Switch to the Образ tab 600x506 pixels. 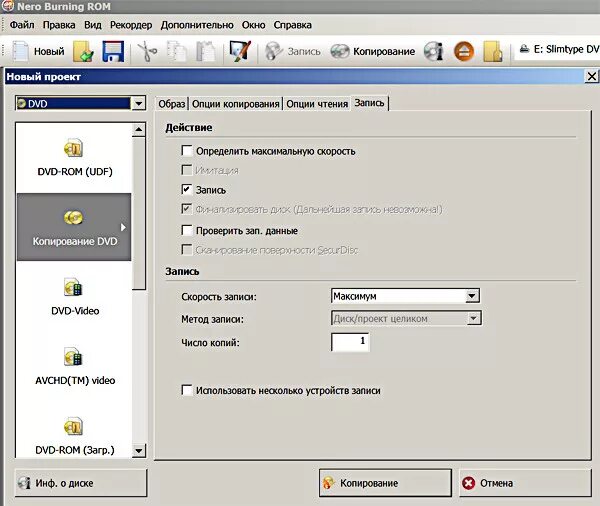(x=172, y=104)
